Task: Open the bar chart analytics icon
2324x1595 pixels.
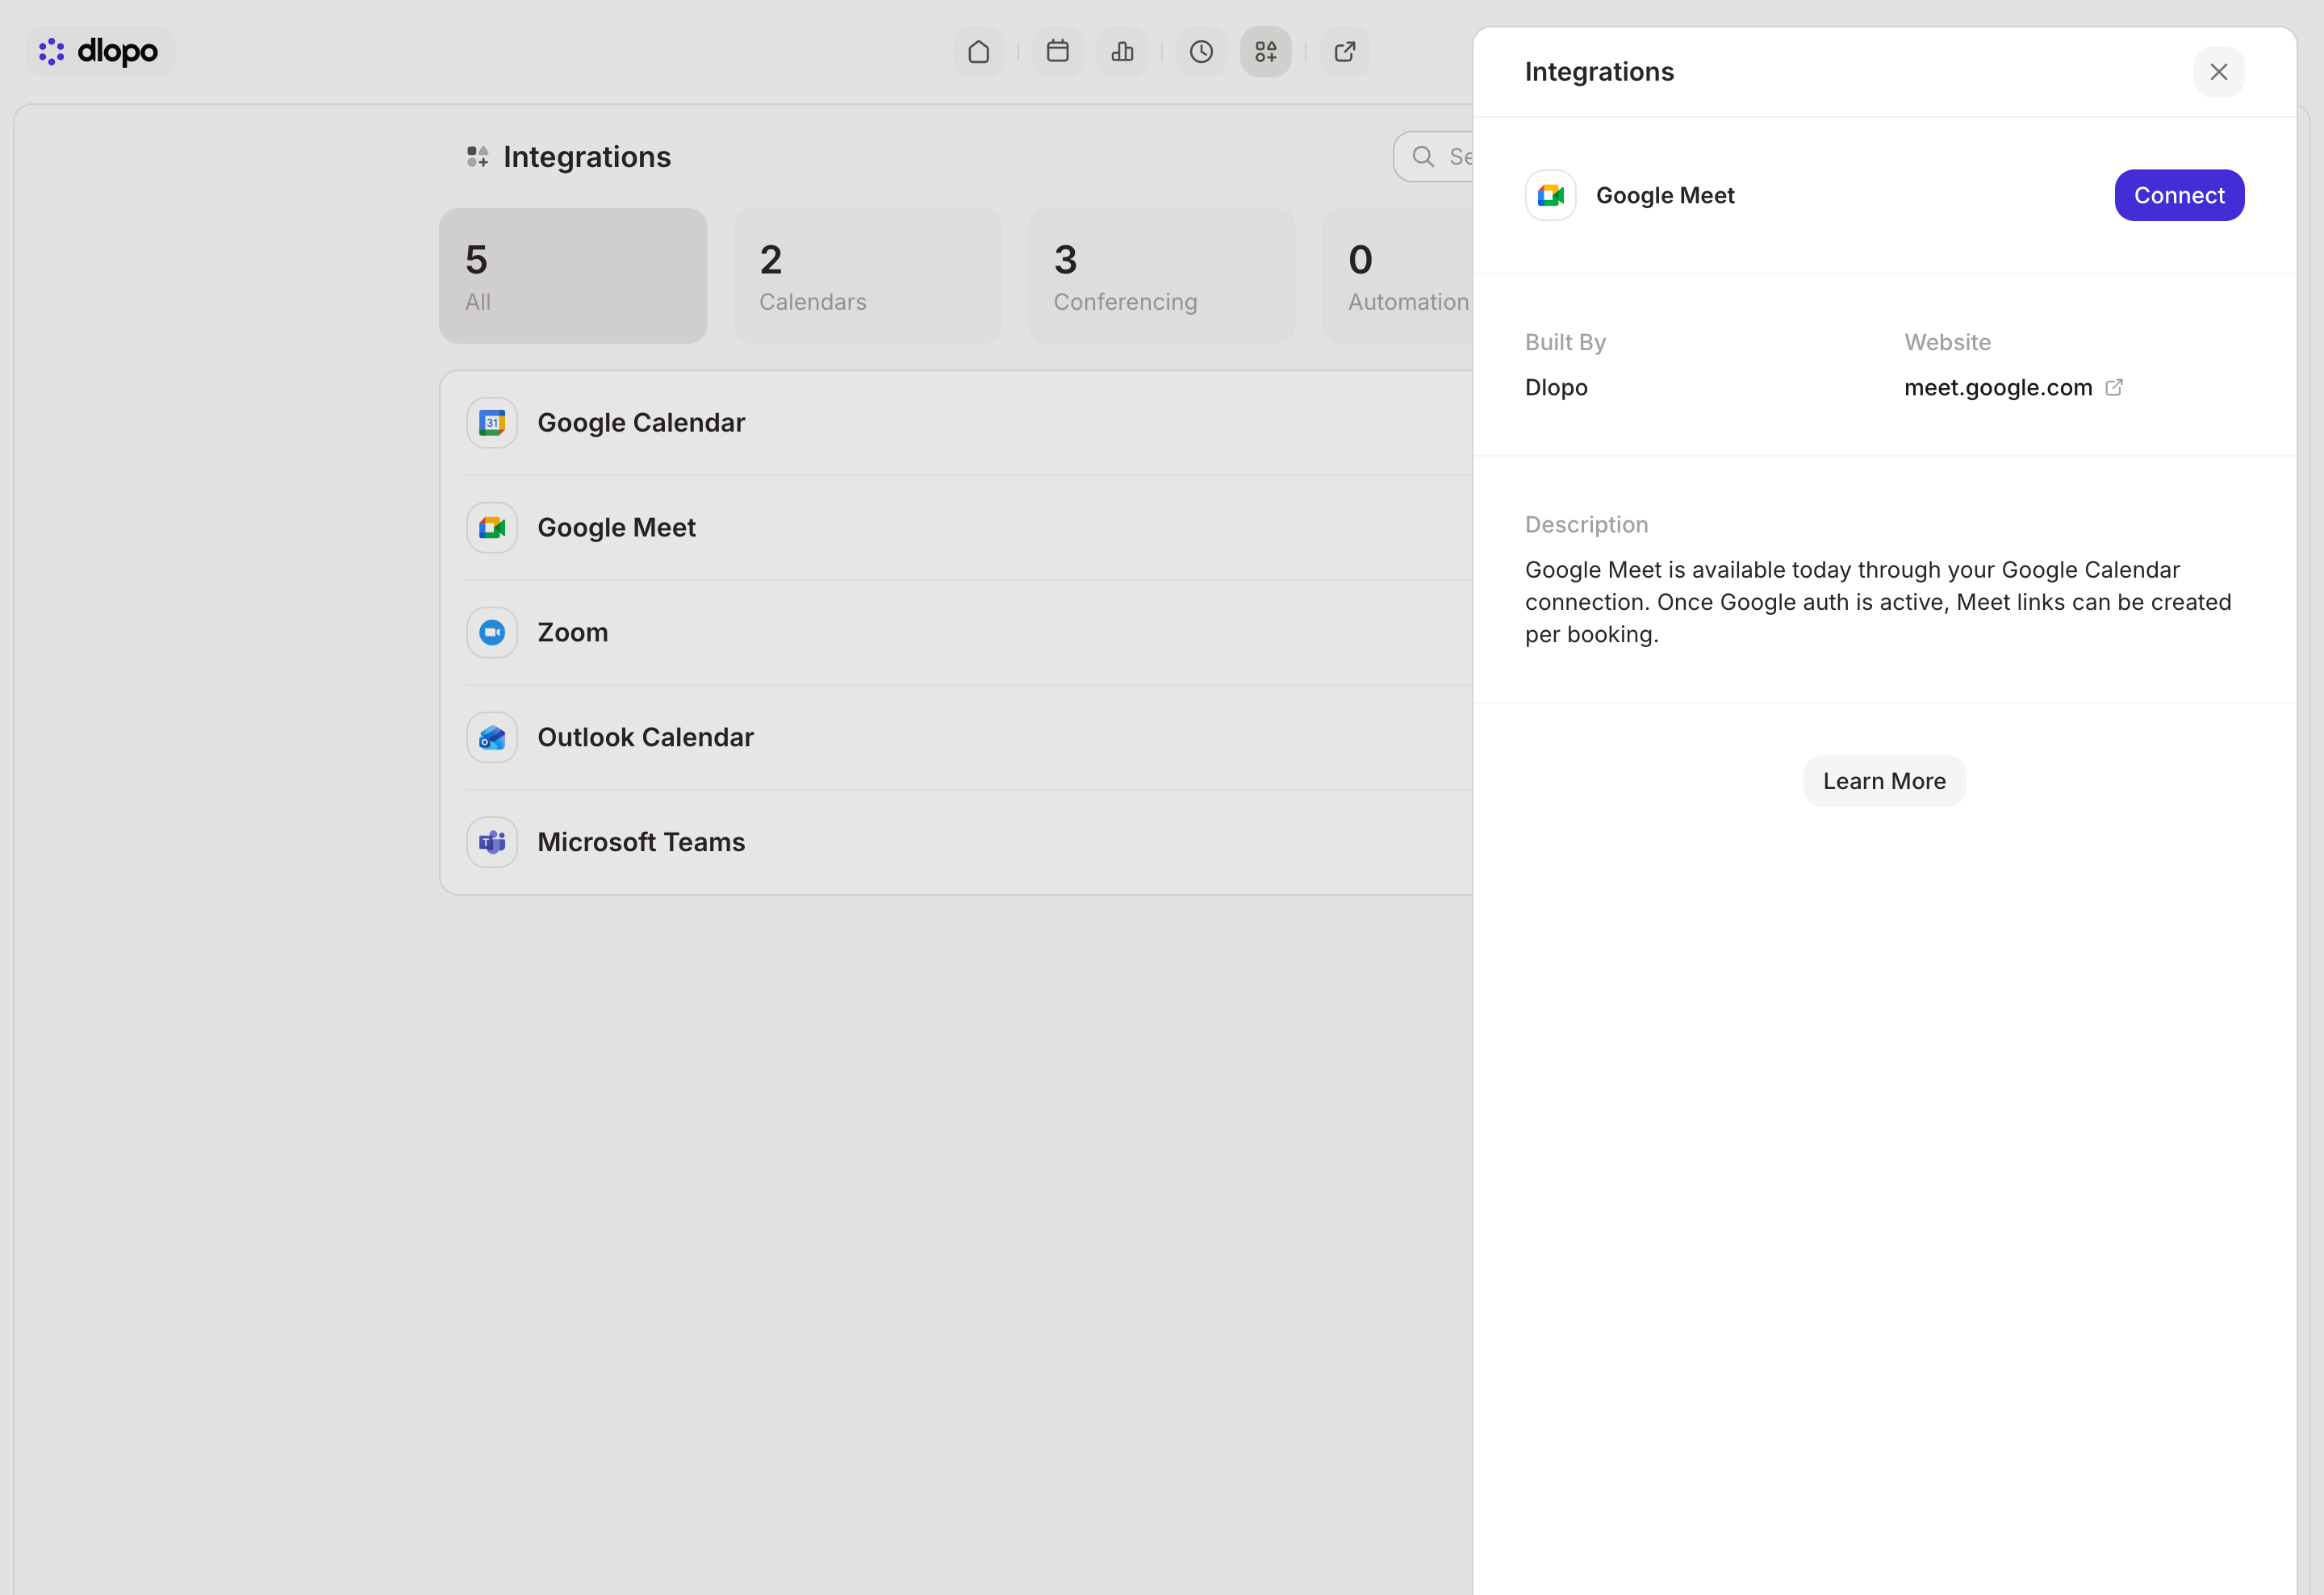Action: [x=1122, y=51]
